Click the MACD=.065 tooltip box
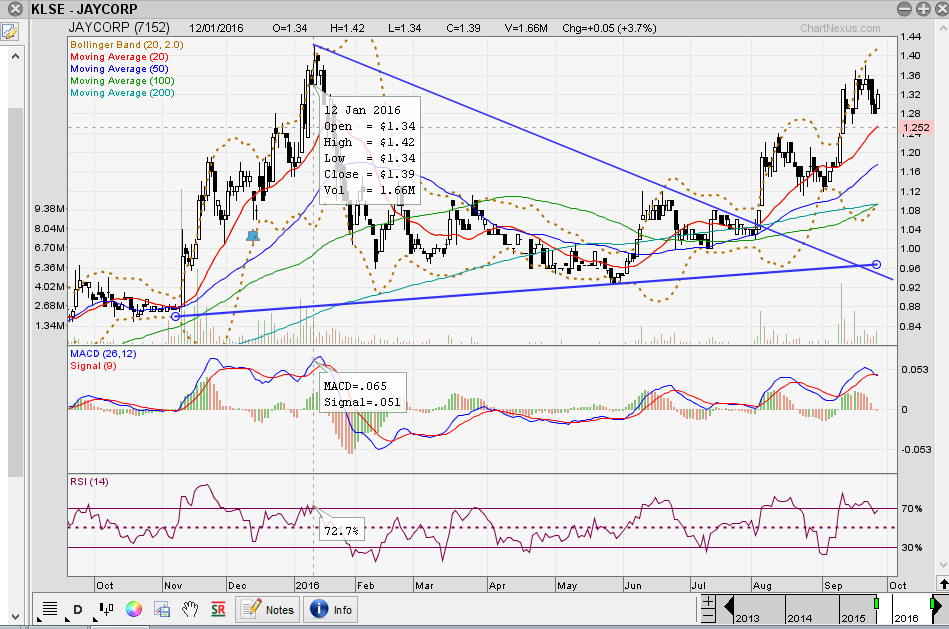 (x=362, y=394)
